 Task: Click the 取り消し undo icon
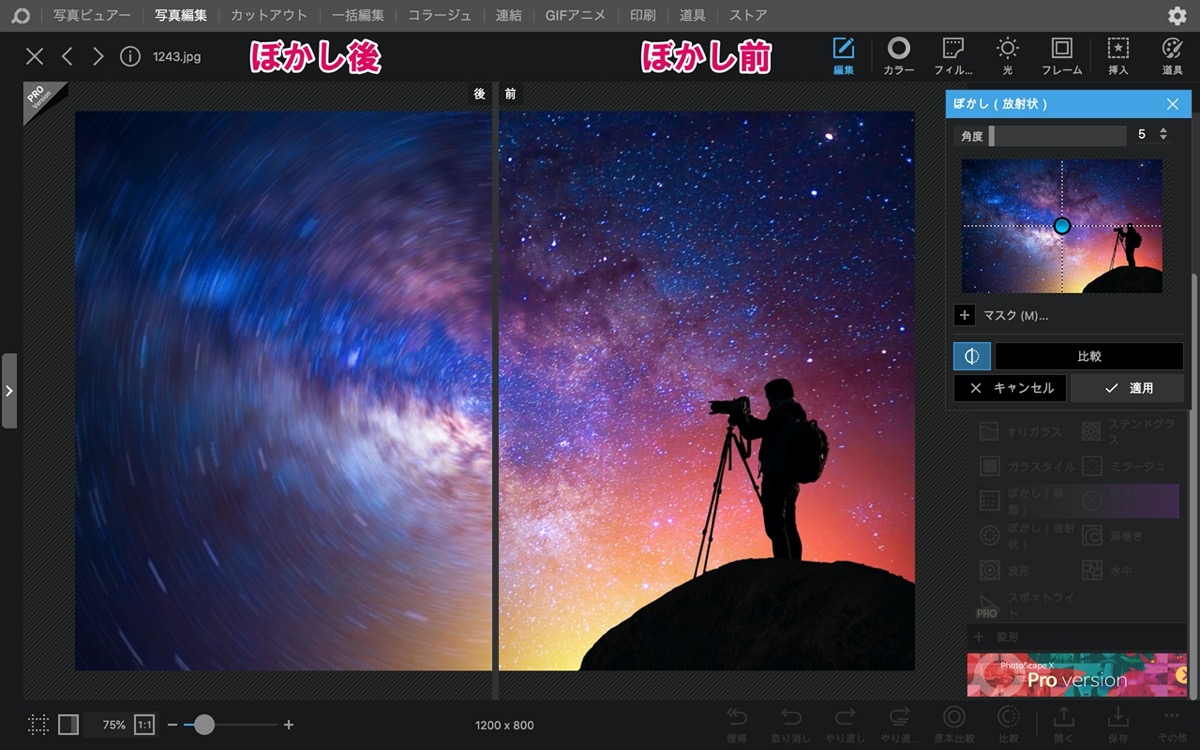pos(791,723)
